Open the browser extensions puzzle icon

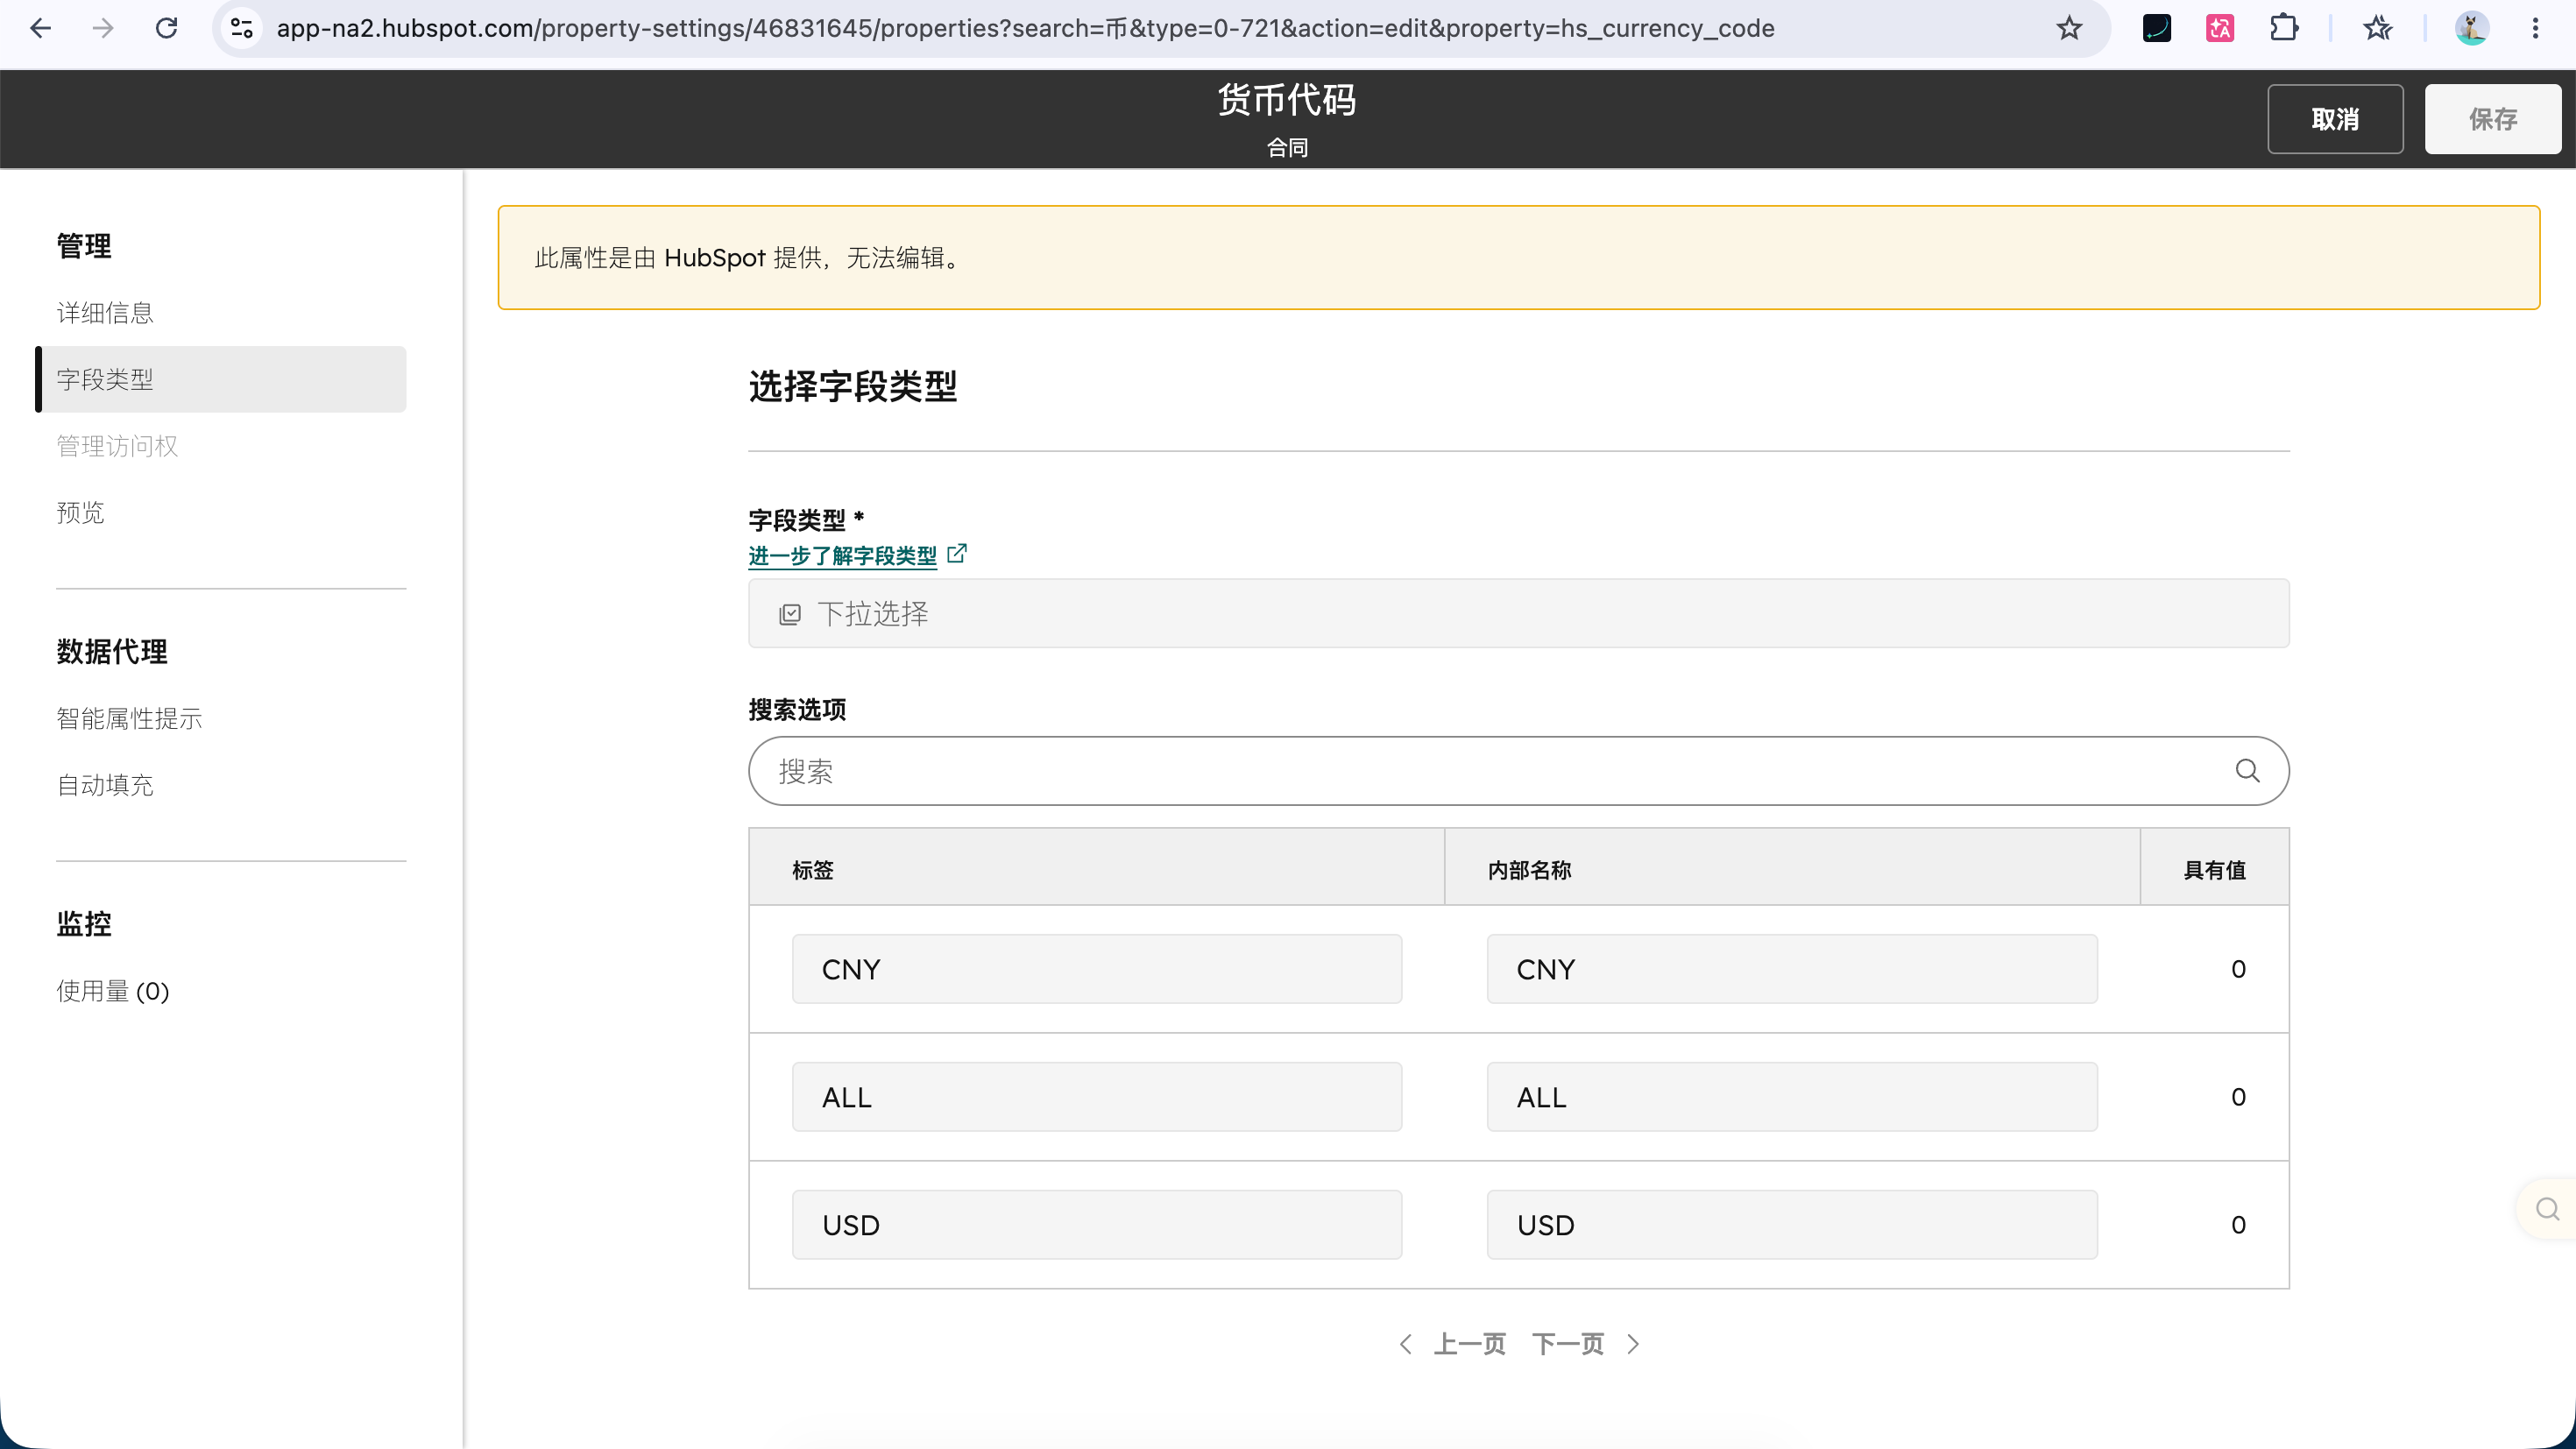[2284, 28]
